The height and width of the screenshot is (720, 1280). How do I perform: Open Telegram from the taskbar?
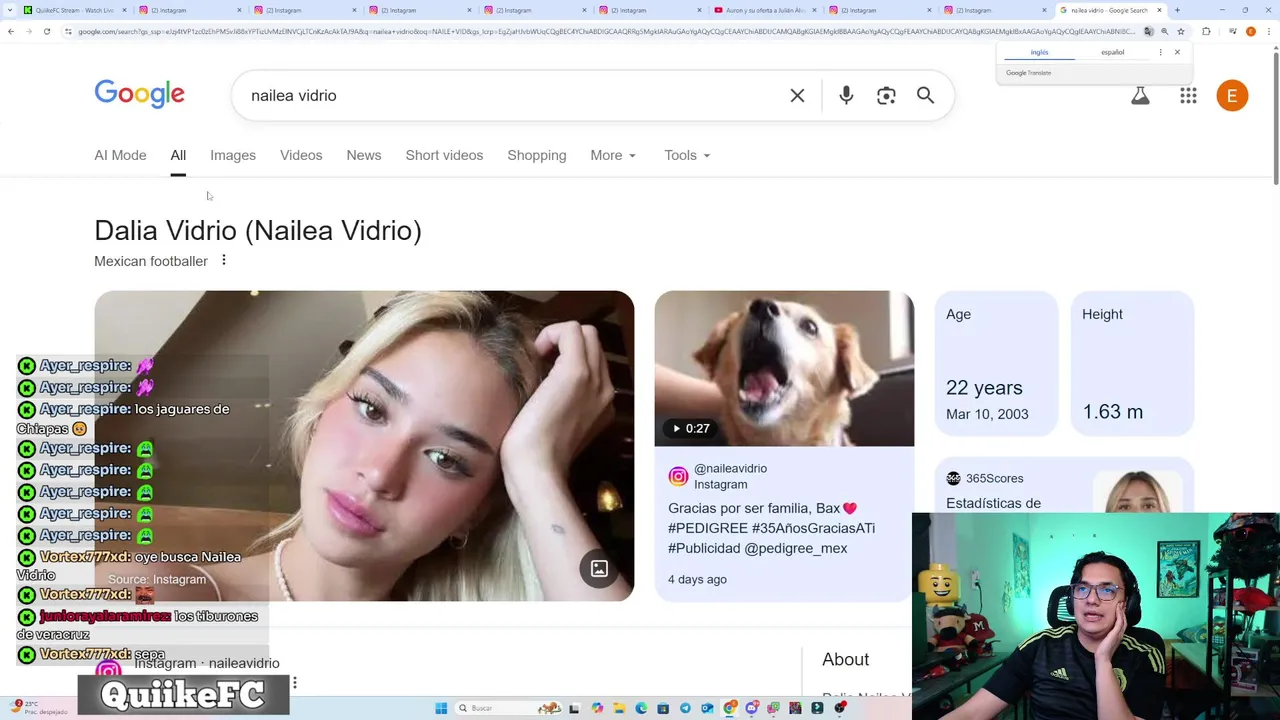click(x=685, y=708)
